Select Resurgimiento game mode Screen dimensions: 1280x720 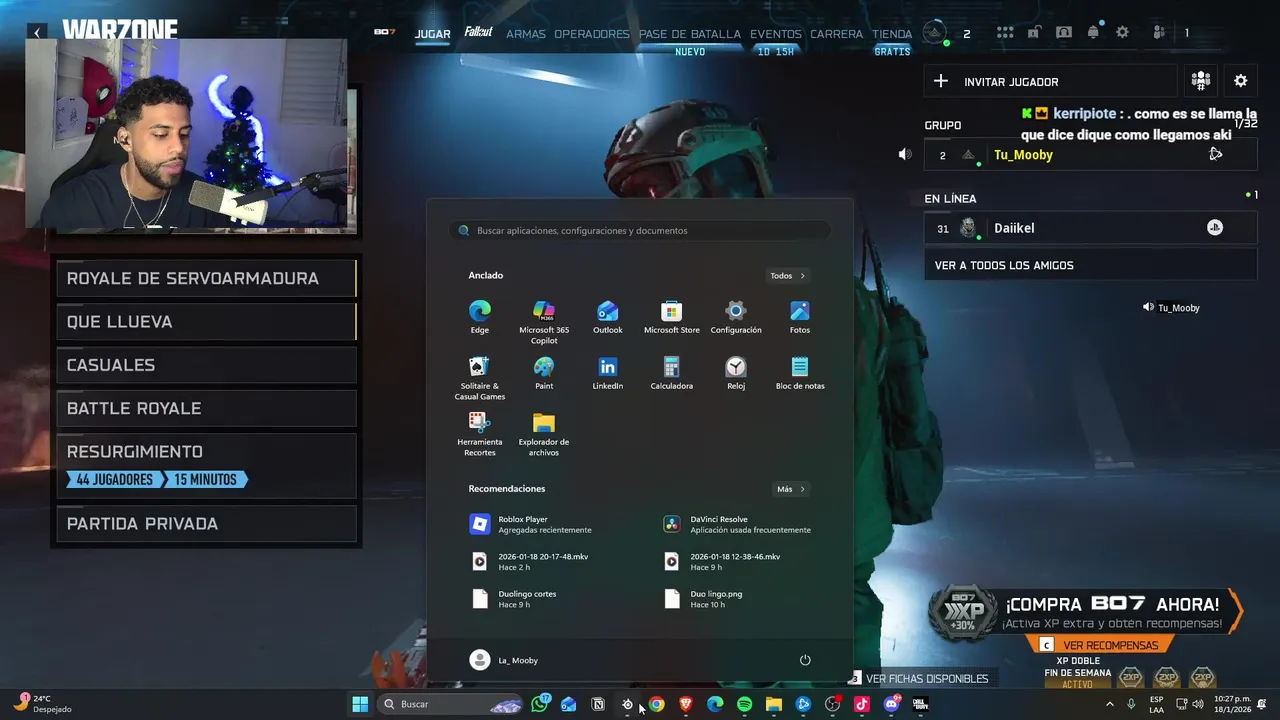[x=206, y=465]
